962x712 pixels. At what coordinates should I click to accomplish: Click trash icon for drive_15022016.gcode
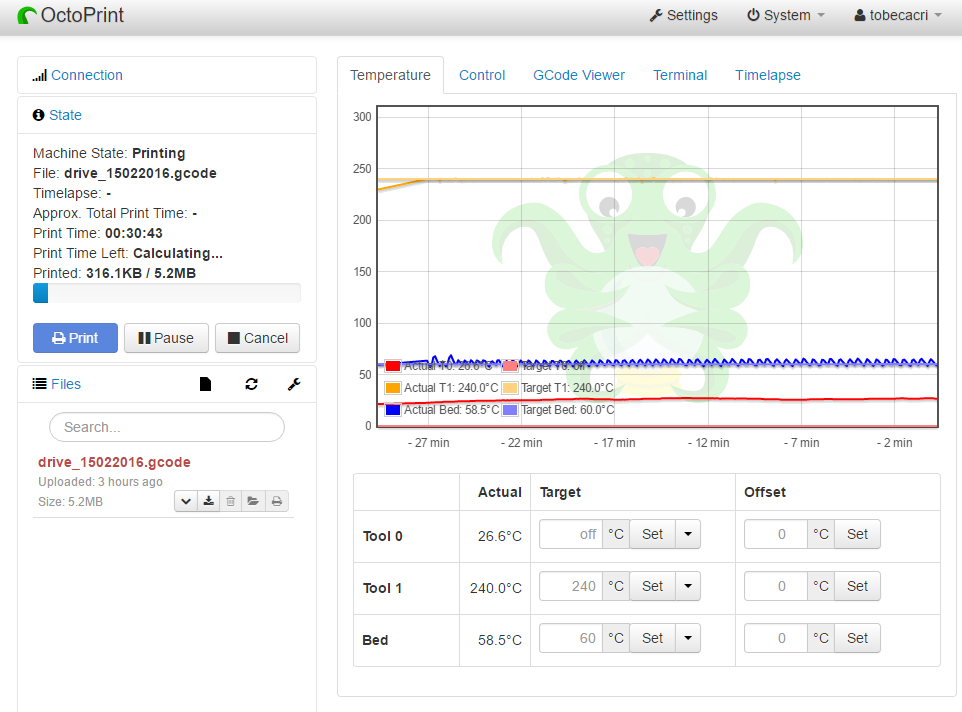click(x=231, y=502)
